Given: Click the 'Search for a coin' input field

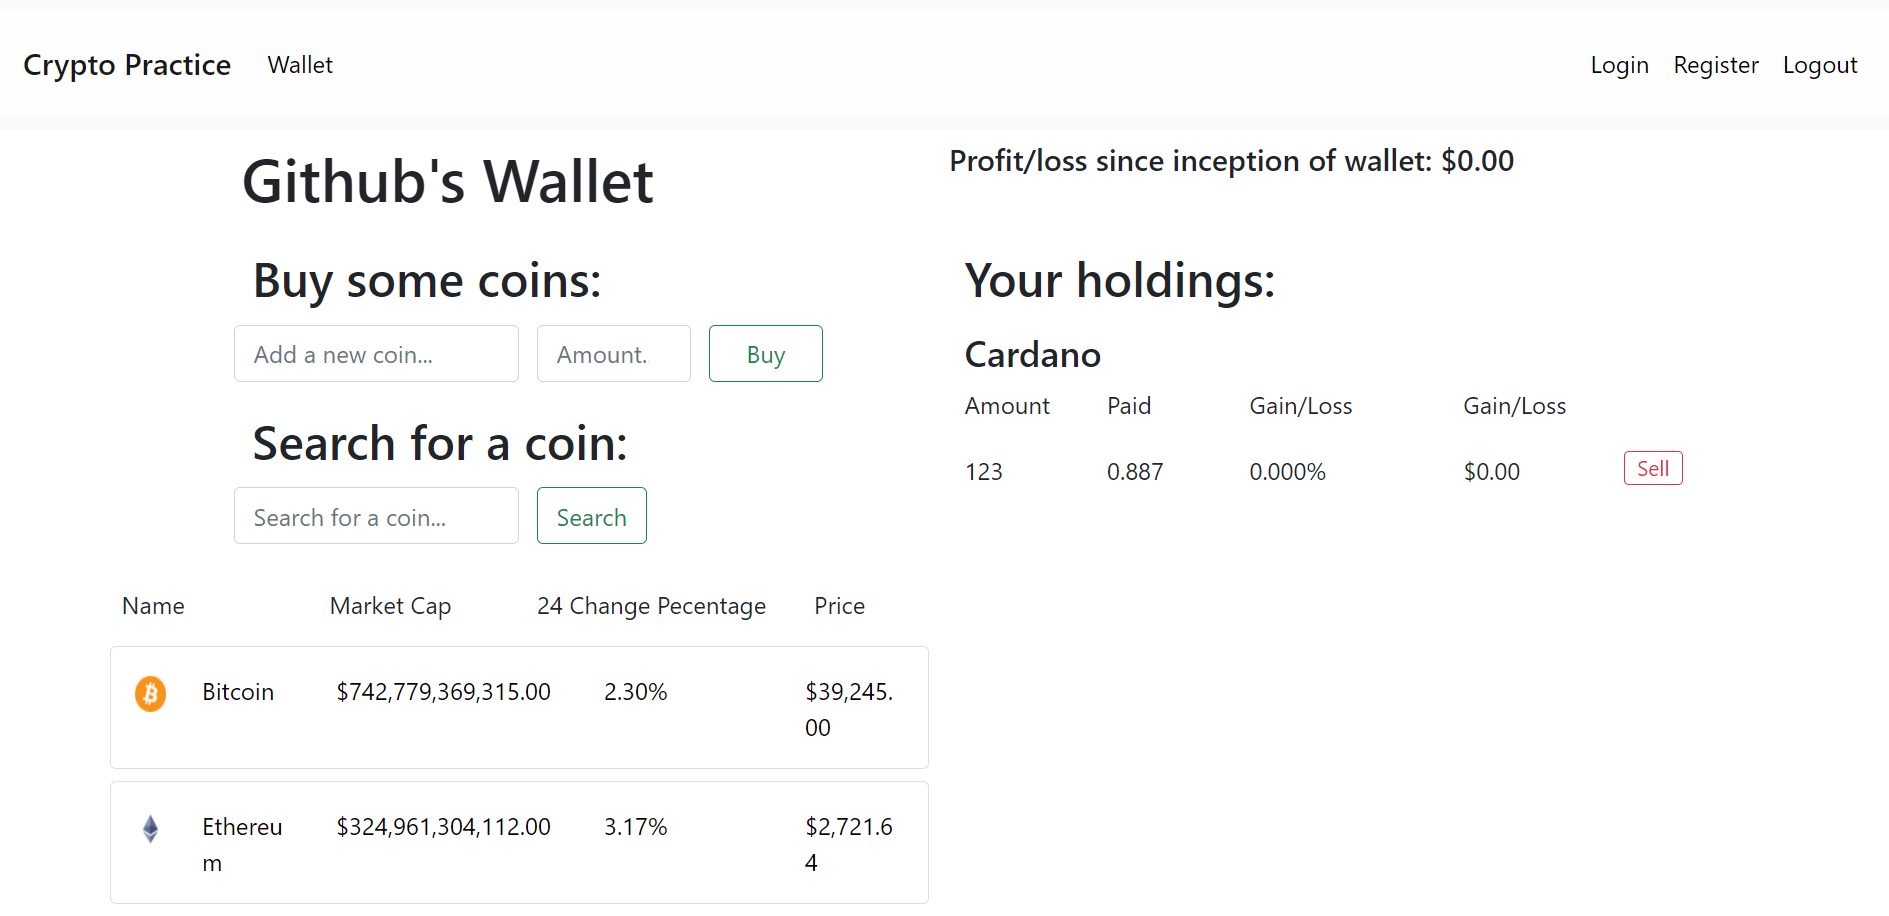Looking at the screenshot, I should pos(376,515).
